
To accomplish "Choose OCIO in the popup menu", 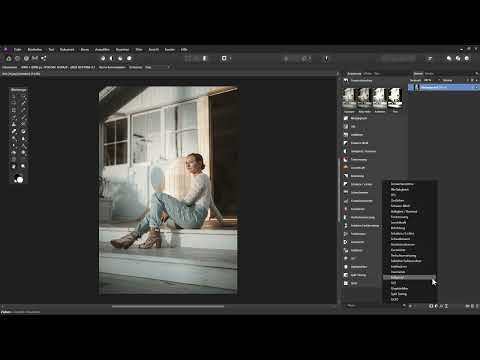I will [409, 299].
